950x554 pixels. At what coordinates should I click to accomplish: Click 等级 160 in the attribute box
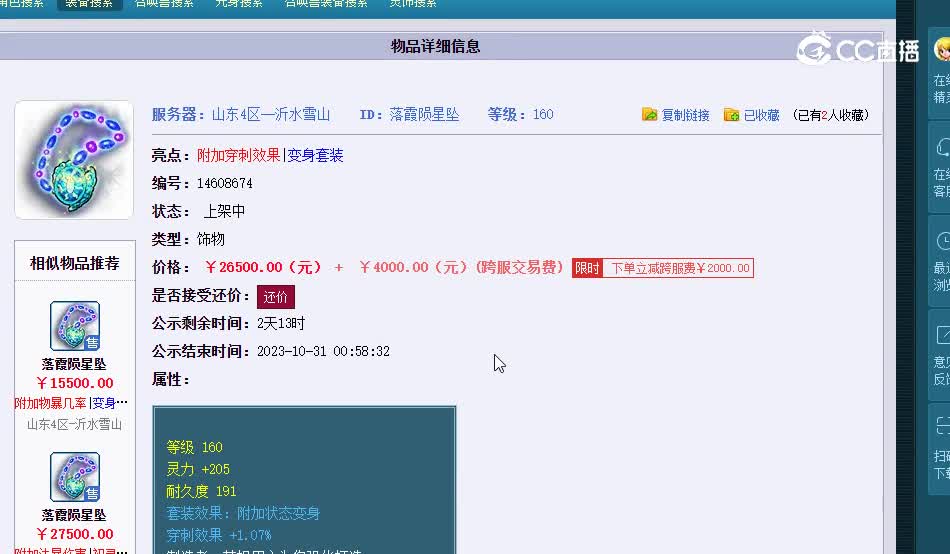tap(194, 447)
